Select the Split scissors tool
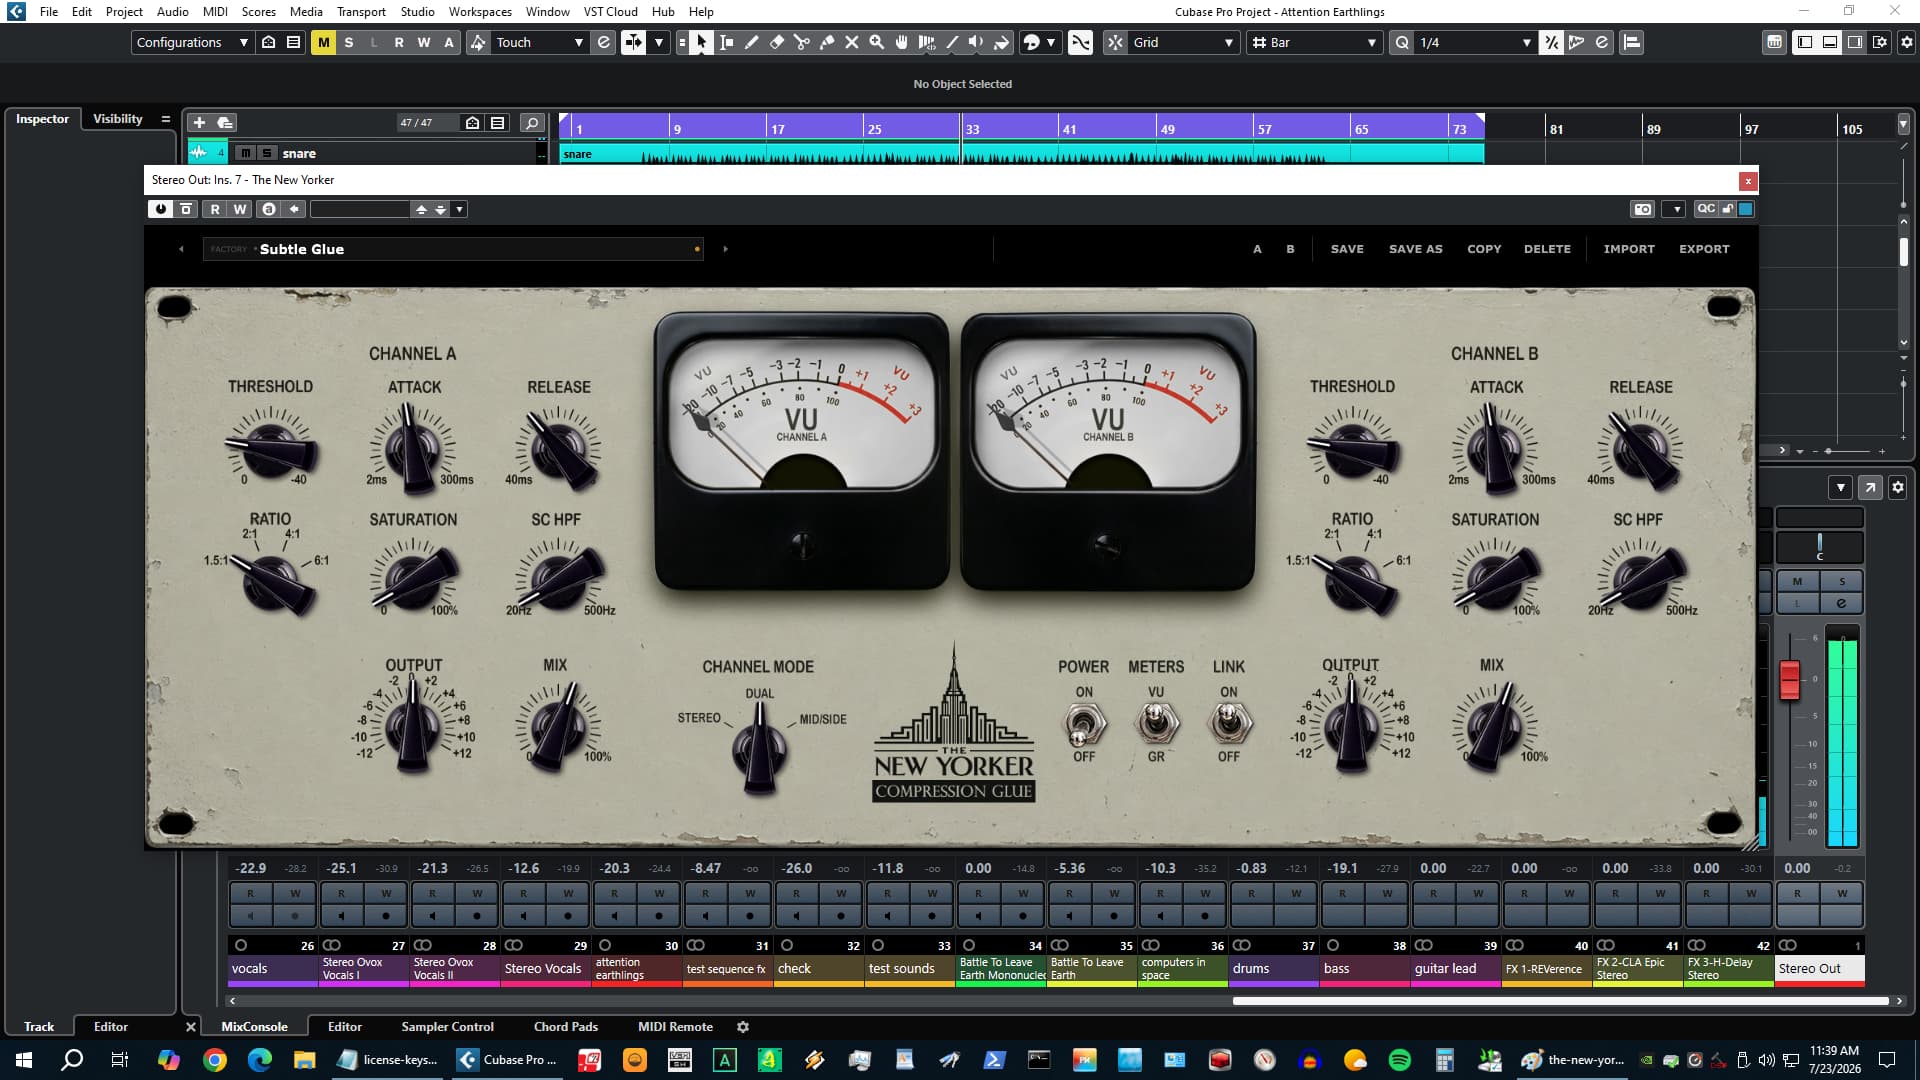1920x1080 pixels. tap(801, 42)
